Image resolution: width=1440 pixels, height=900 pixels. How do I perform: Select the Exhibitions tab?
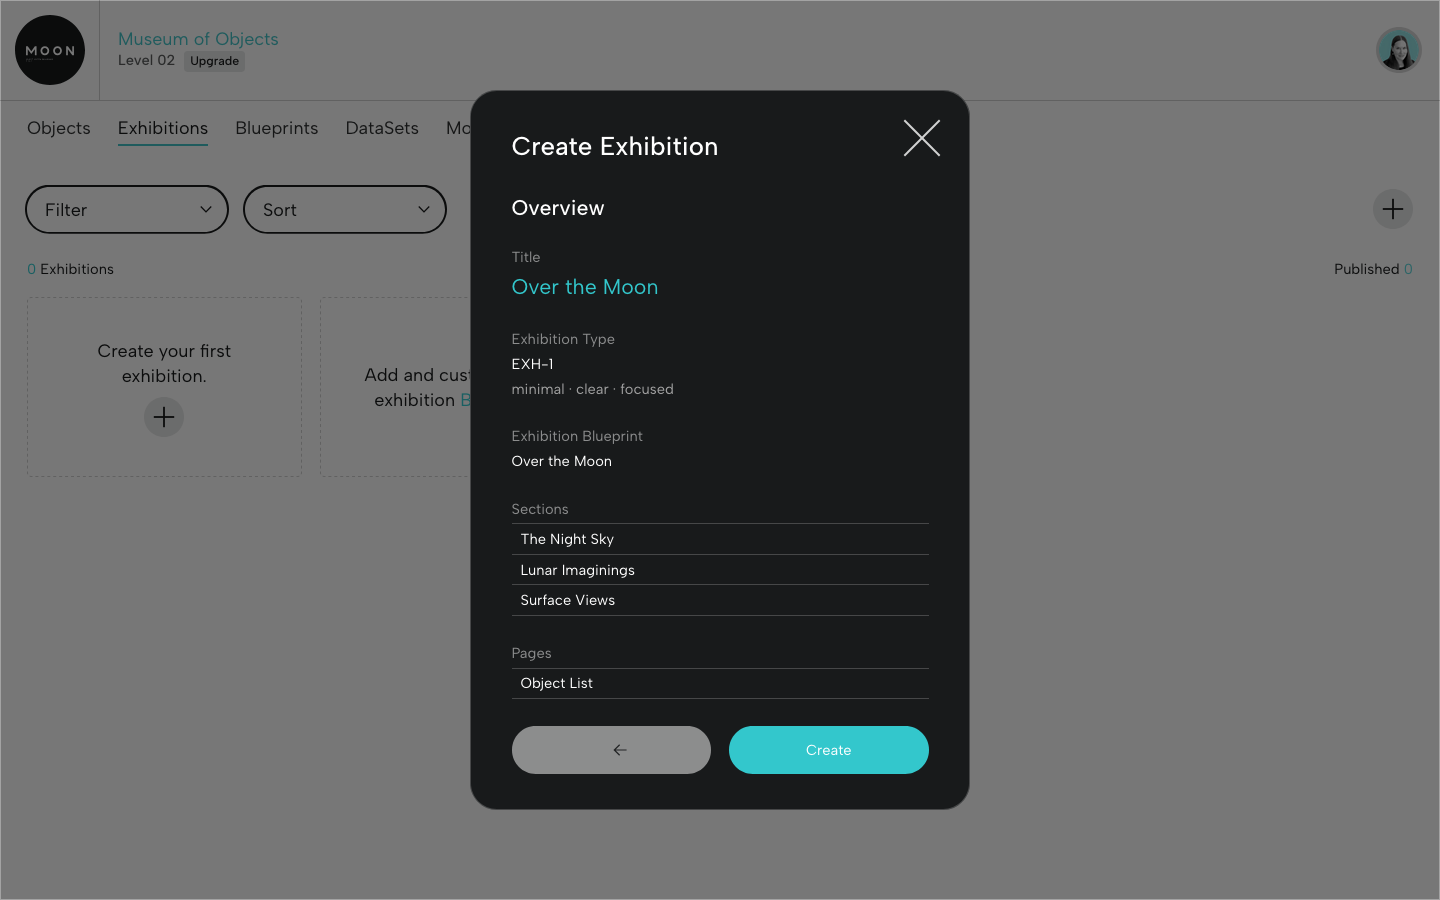pos(163,128)
